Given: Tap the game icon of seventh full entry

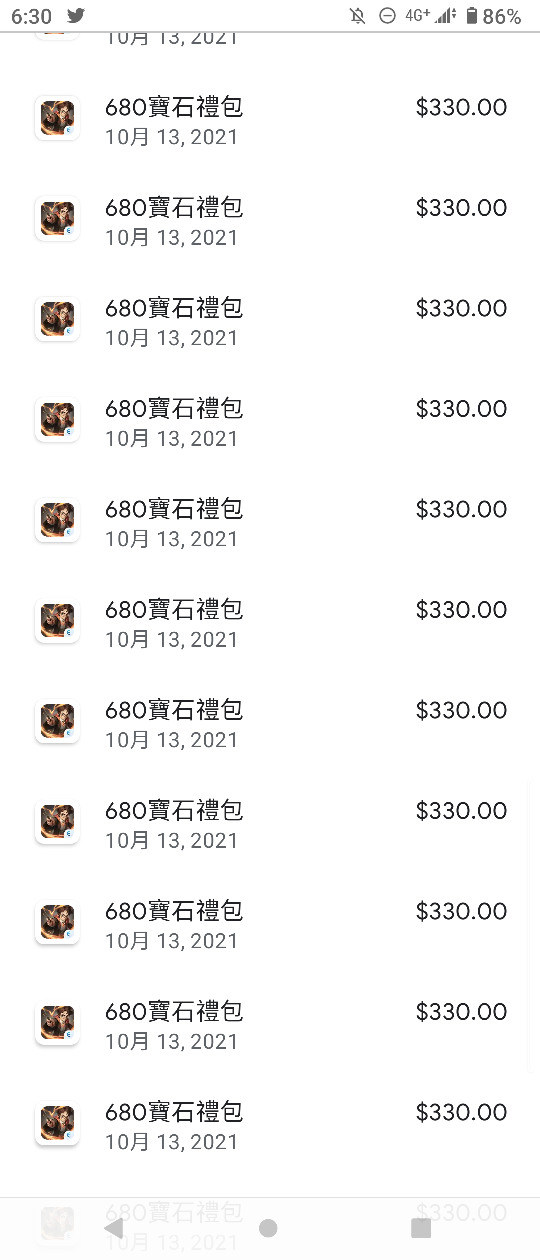Looking at the screenshot, I should [x=57, y=722].
